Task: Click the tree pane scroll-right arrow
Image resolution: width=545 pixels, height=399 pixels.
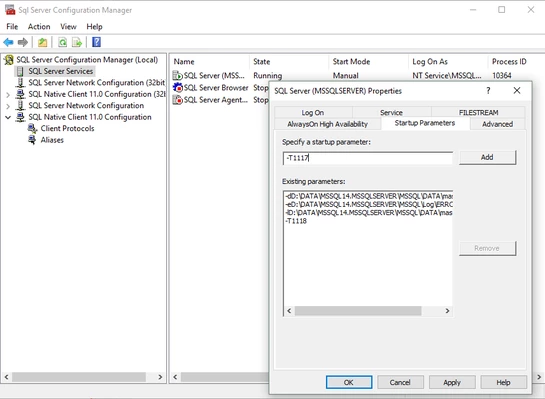Action: pyautogui.click(x=160, y=377)
